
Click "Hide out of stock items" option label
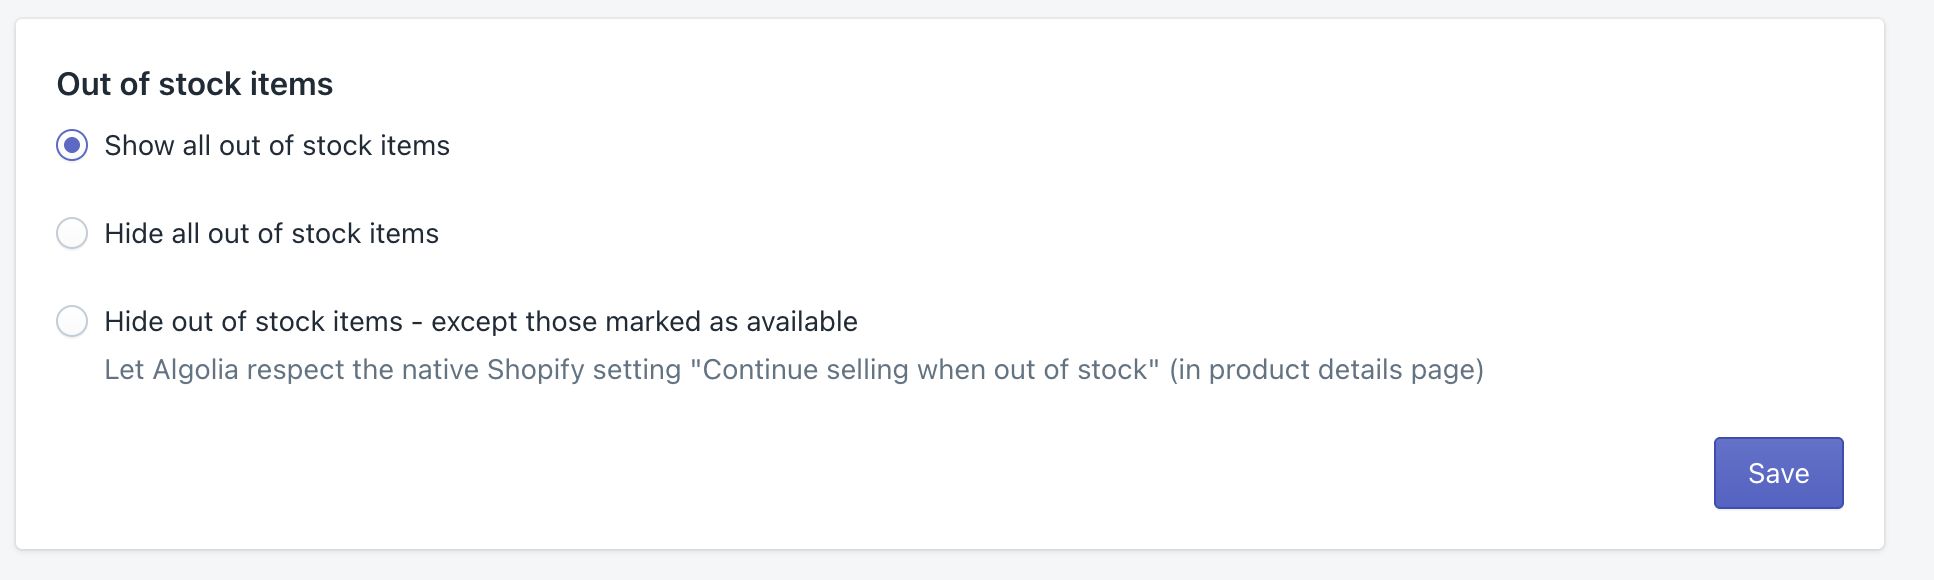(x=480, y=321)
